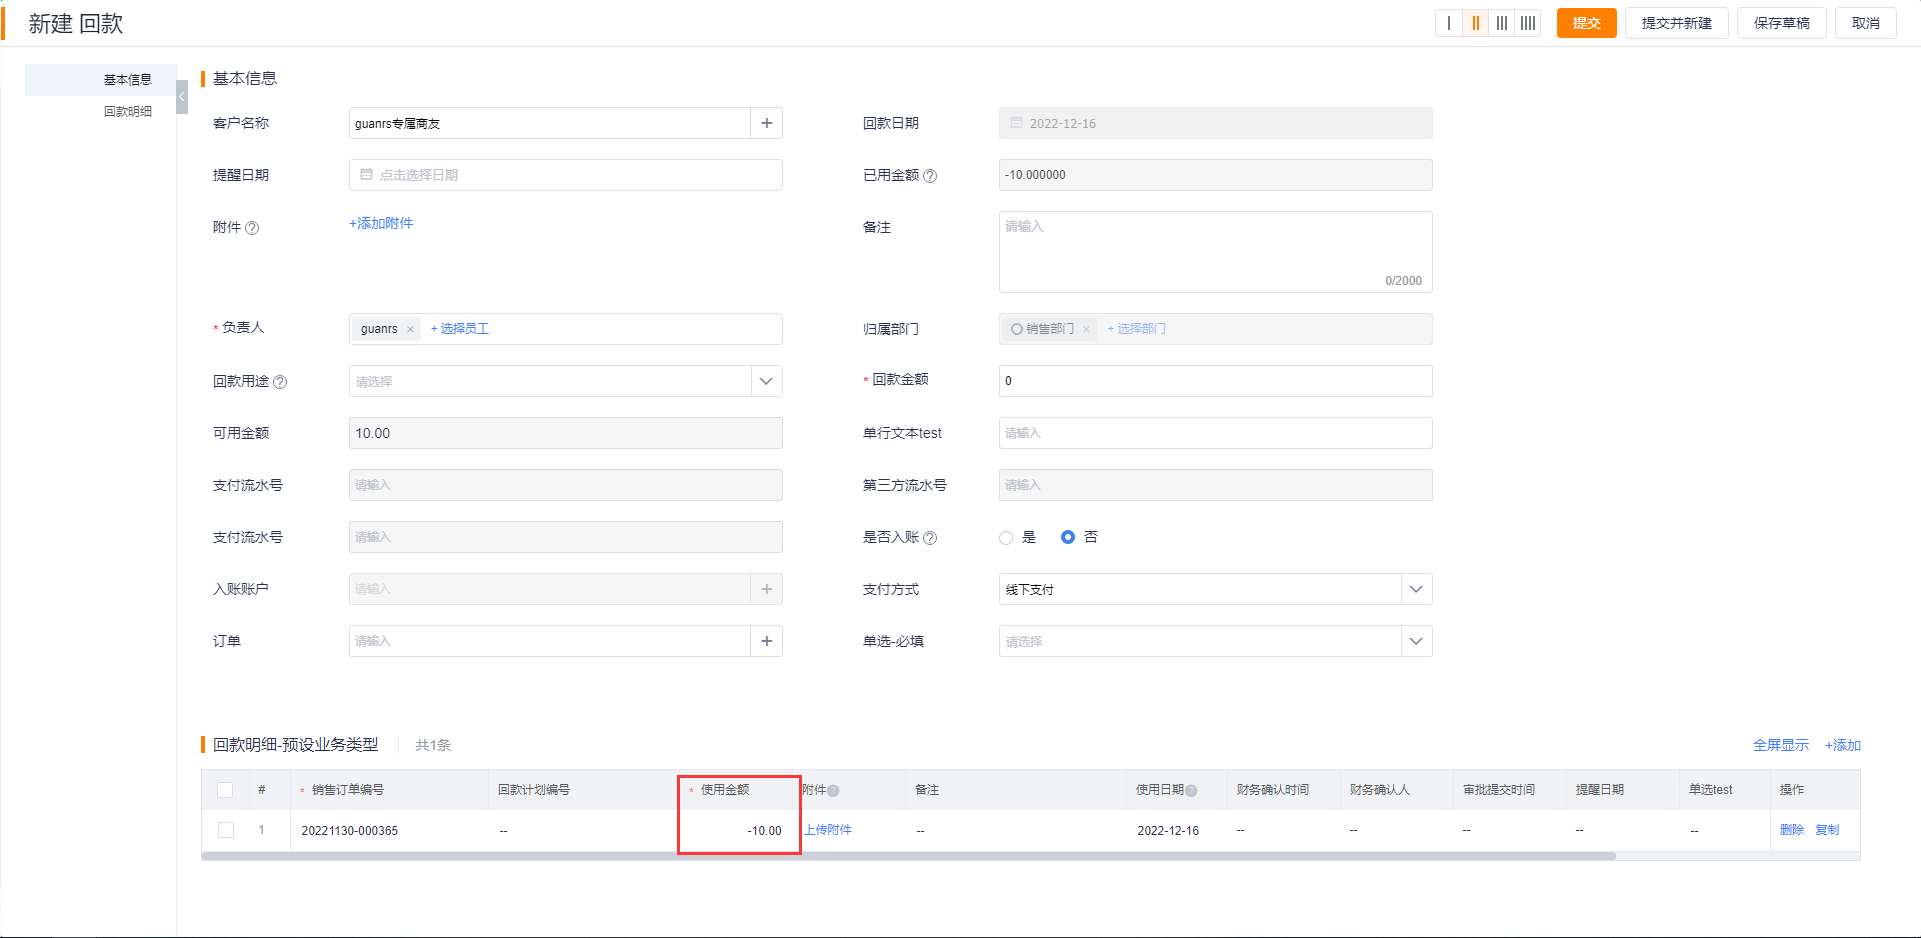
Task: Click +添加附件 link
Action: coord(381,223)
